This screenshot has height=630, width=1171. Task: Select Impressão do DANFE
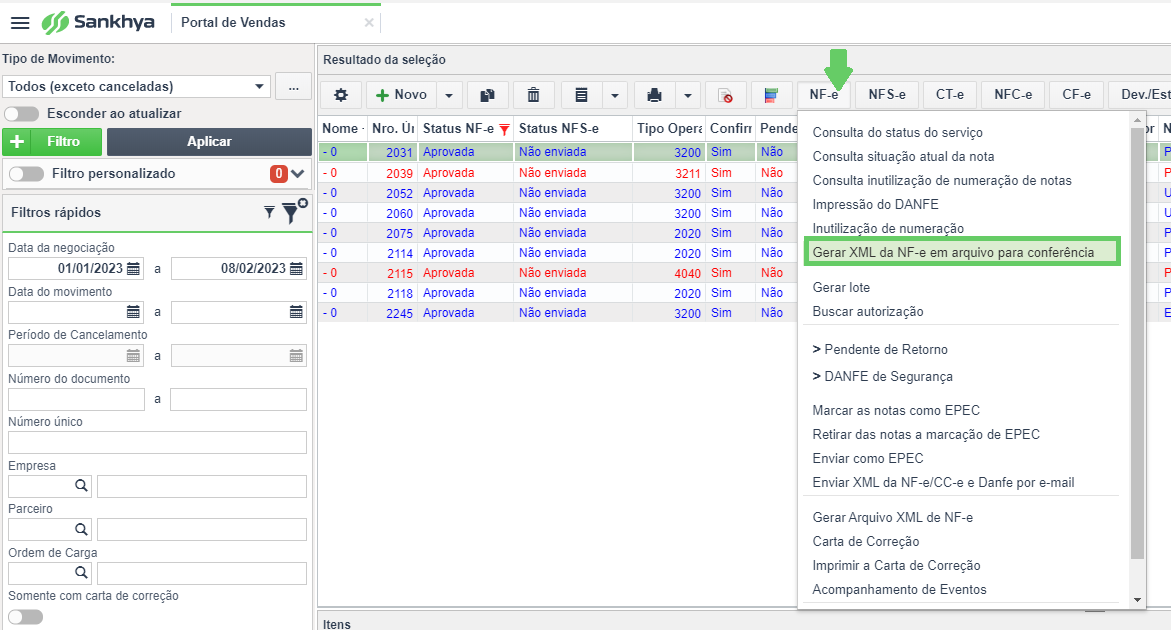coord(875,205)
